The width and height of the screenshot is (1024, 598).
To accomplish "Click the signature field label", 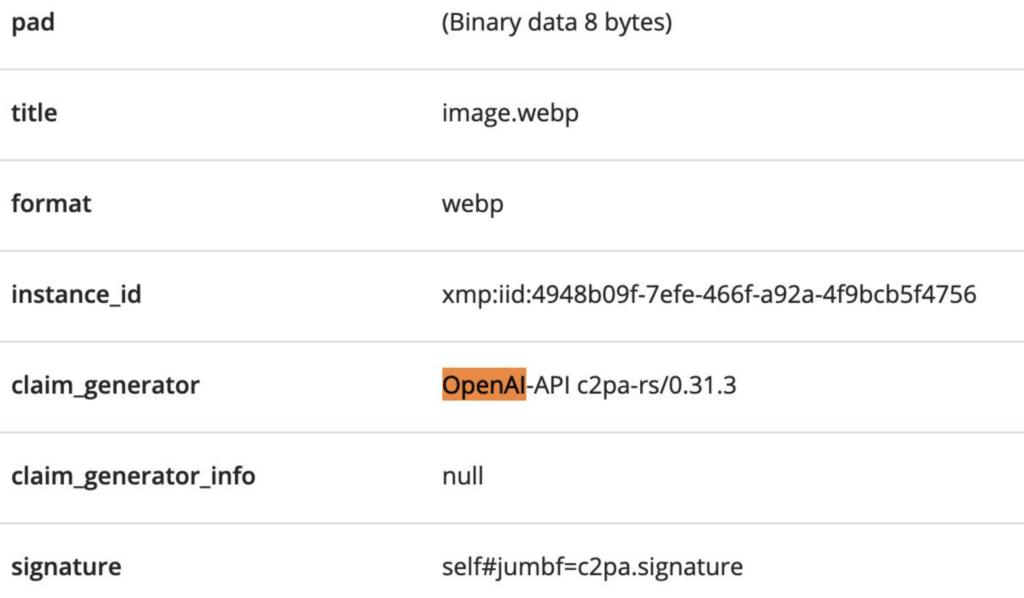I will click(66, 567).
